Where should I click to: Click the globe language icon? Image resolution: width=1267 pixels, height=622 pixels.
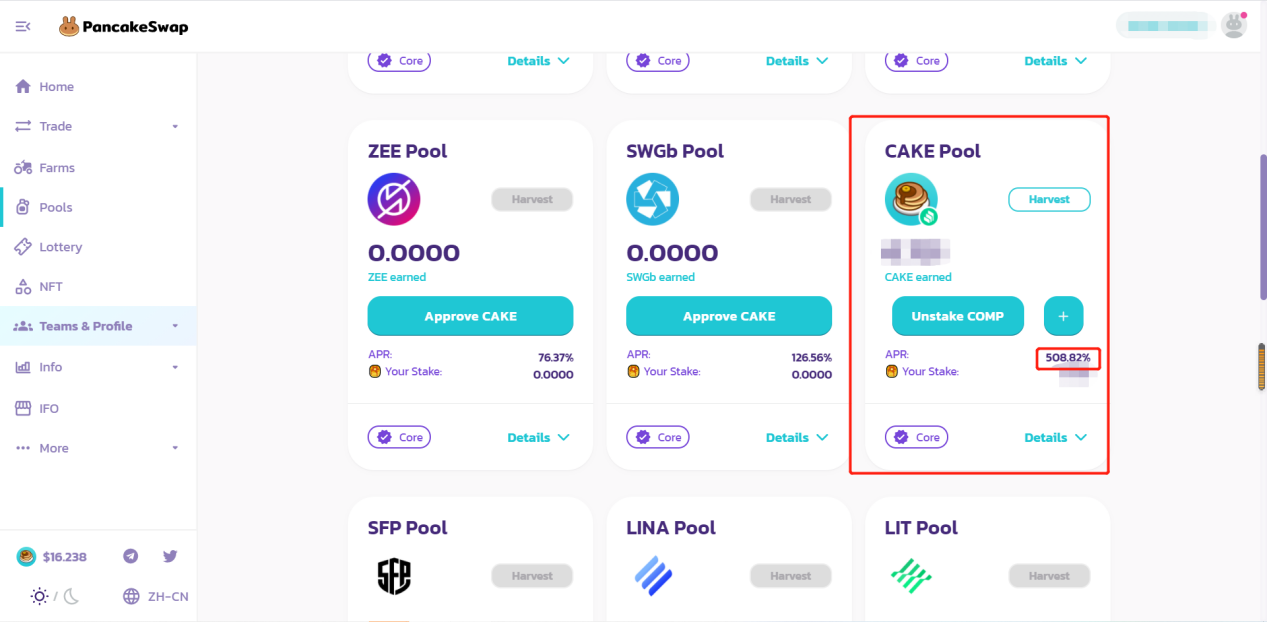tap(131, 596)
